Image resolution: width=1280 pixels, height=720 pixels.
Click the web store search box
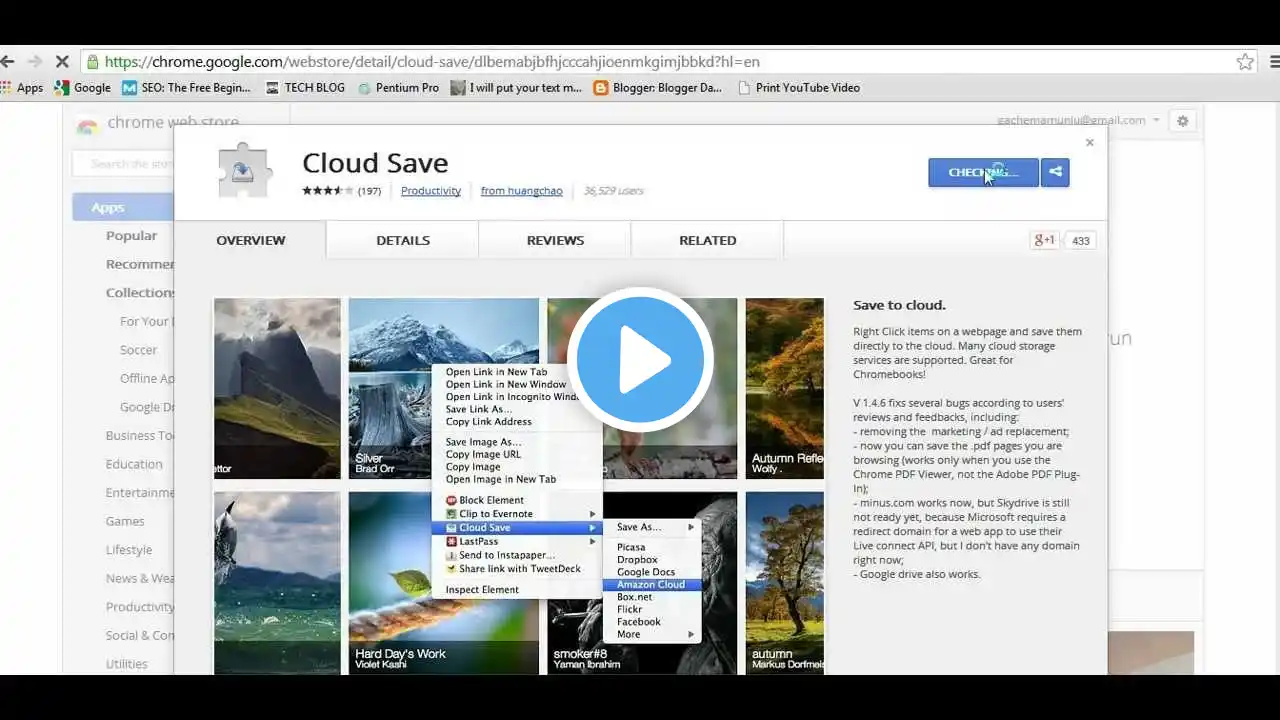tap(123, 163)
